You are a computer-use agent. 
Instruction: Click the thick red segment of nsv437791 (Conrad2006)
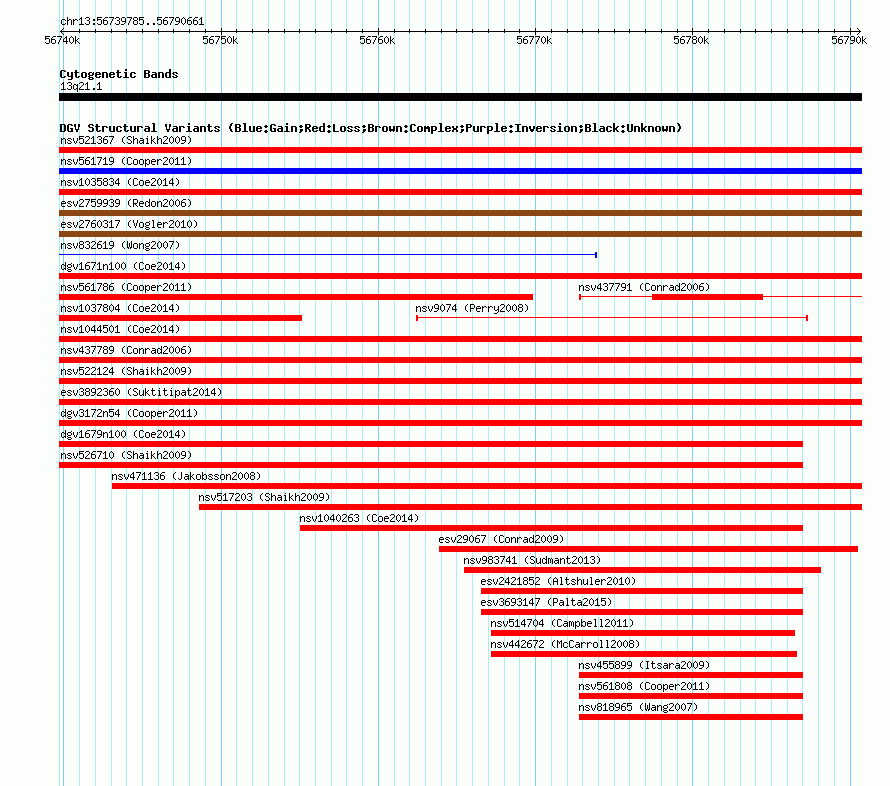707,297
